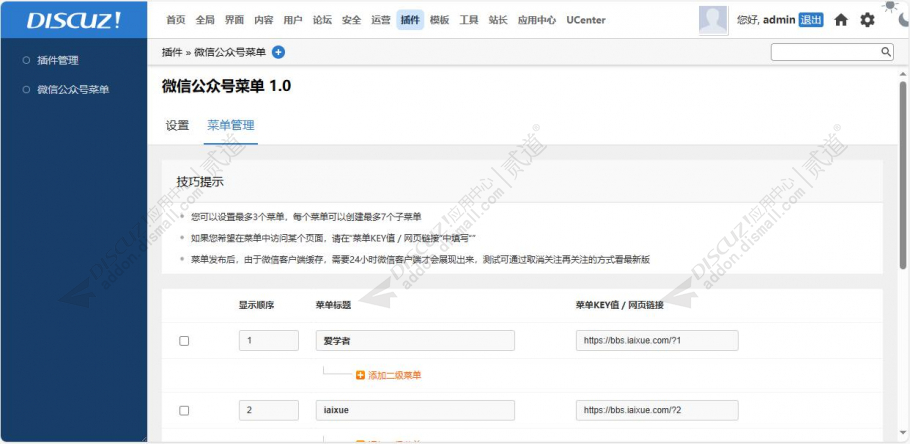The width and height of the screenshot is (910, 444).
Task: Click the vertical scrollbar thumb
Action: pyautogui.click(x=902, y=174)
